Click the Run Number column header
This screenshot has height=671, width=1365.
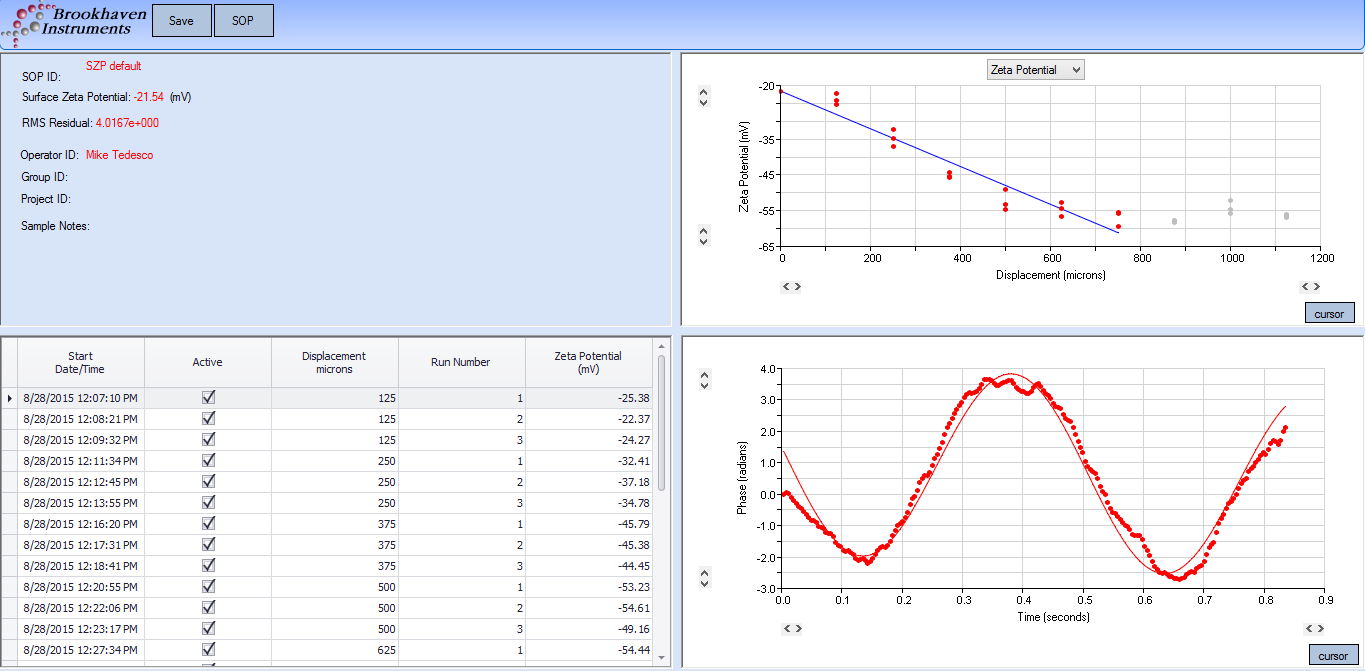tap(461, 362)
